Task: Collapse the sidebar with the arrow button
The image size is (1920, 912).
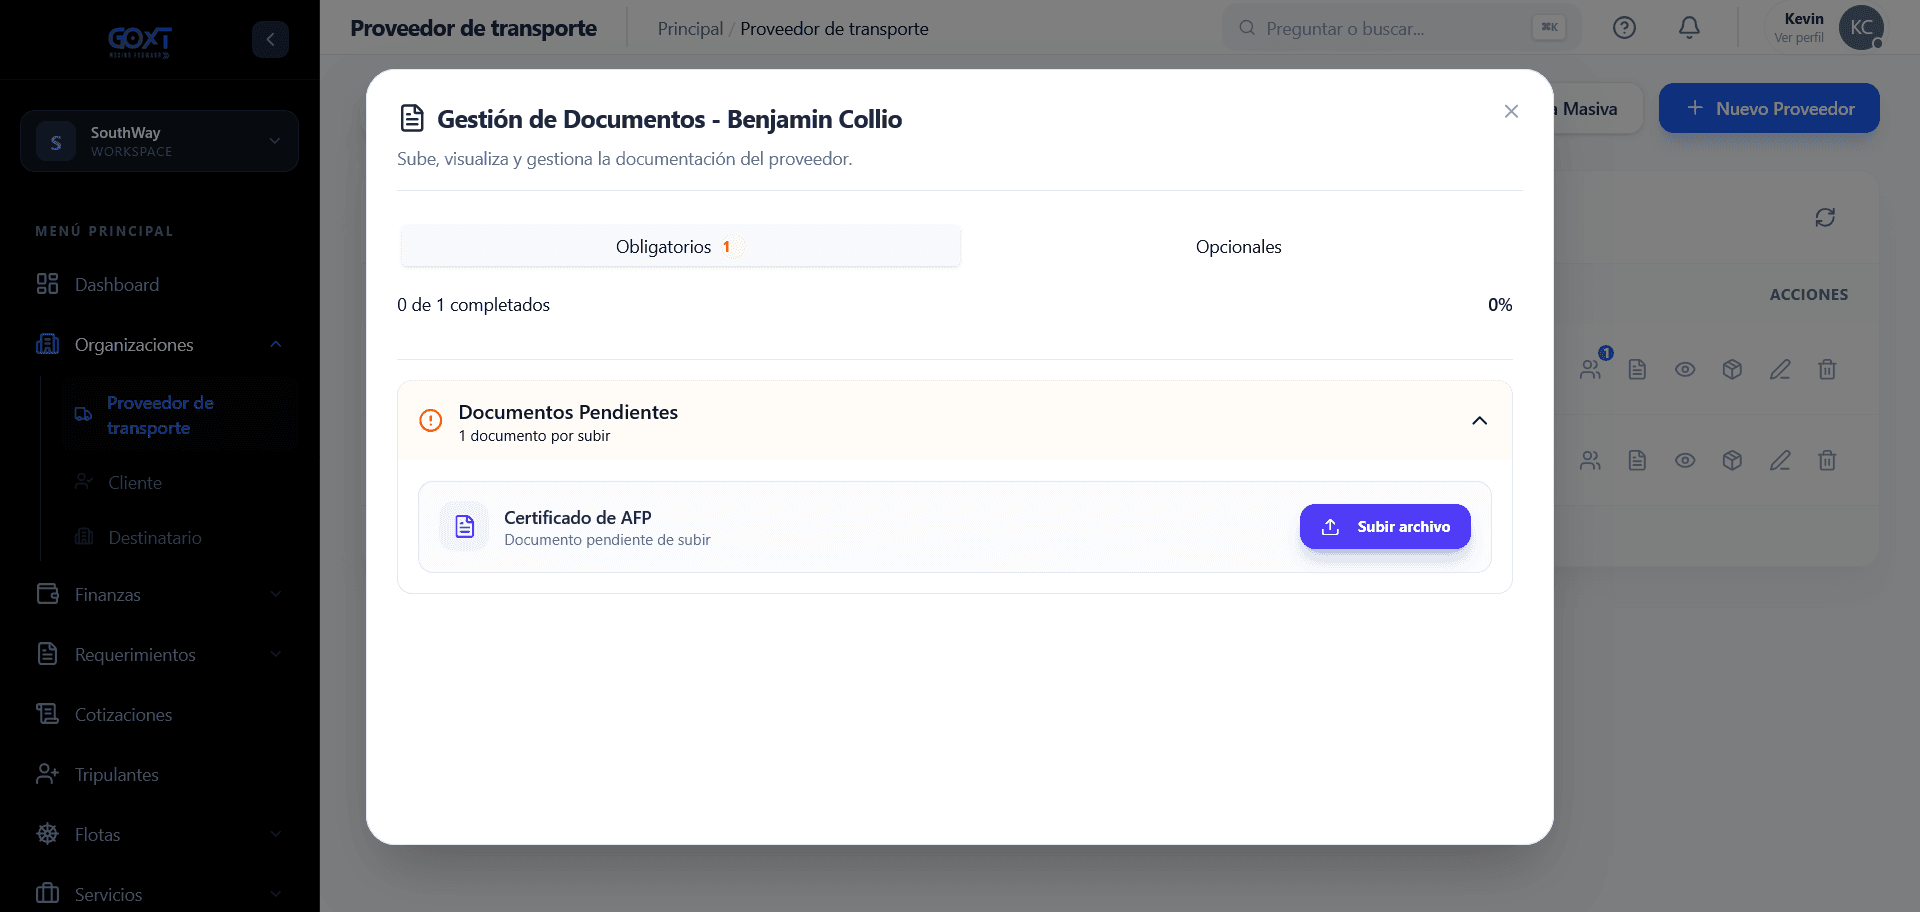Action: [270, 40]
